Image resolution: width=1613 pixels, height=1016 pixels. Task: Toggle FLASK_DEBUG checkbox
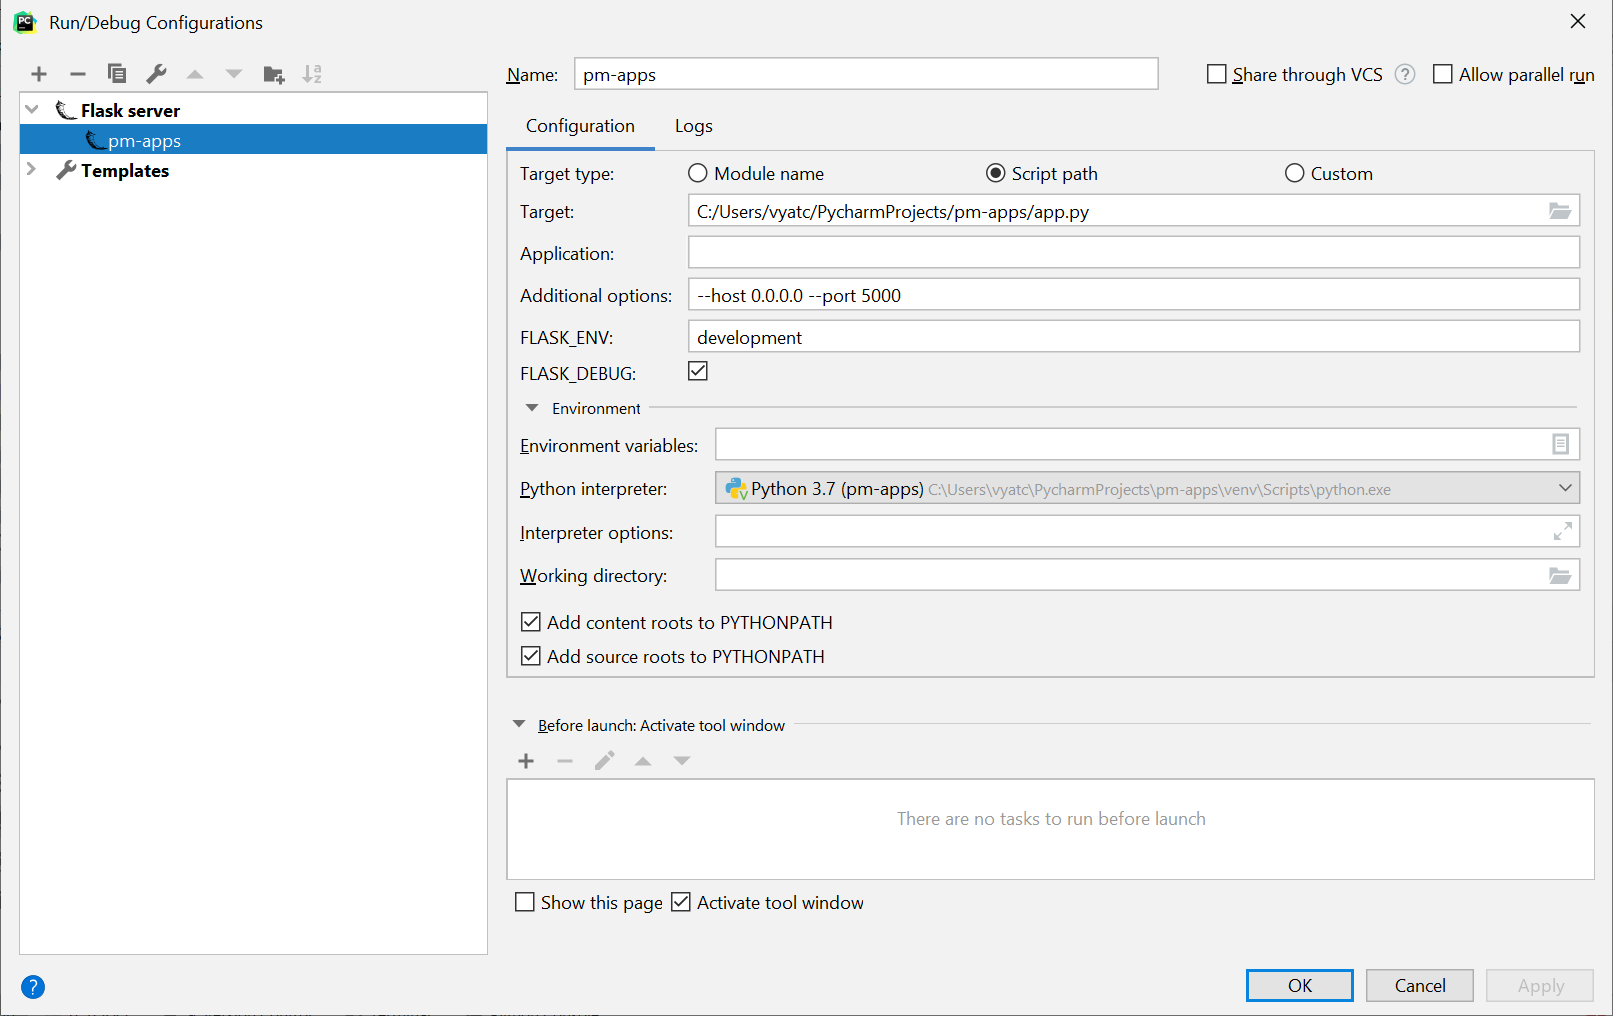coord(698,371)
